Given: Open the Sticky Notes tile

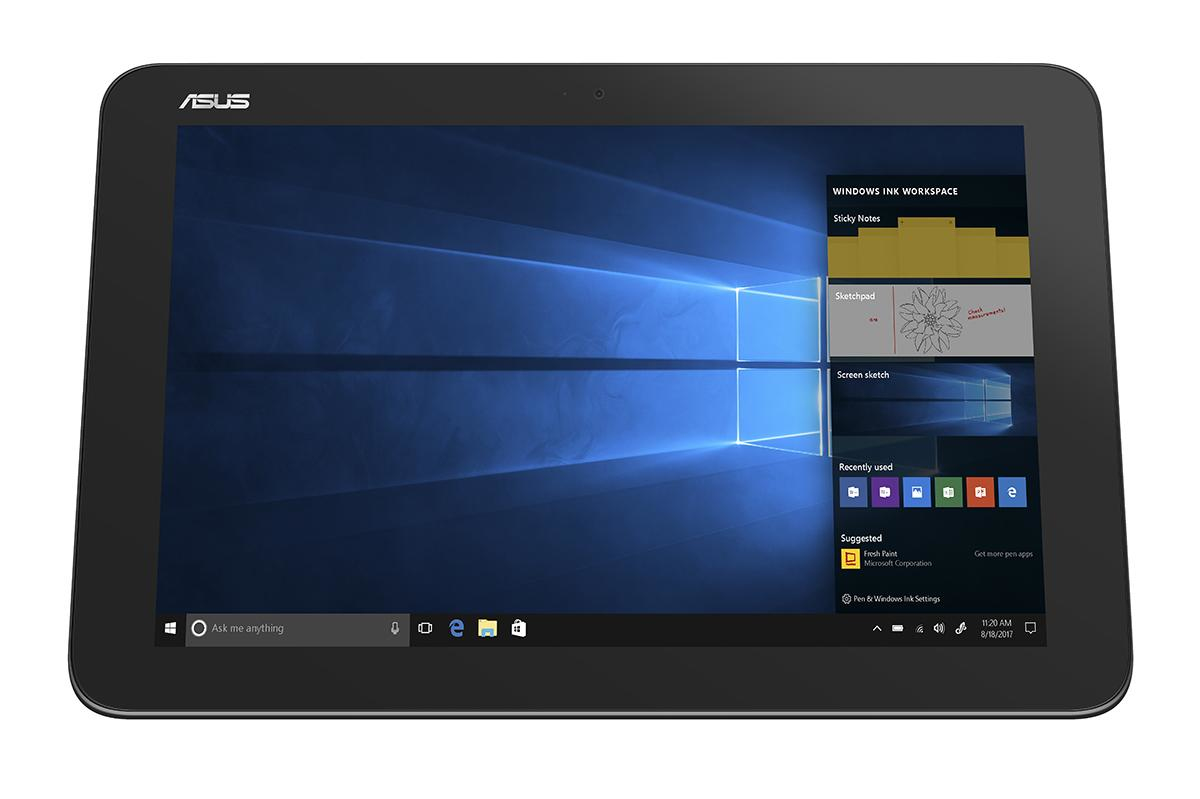Looking at the screenshot, I should click(x=928, y=243).
